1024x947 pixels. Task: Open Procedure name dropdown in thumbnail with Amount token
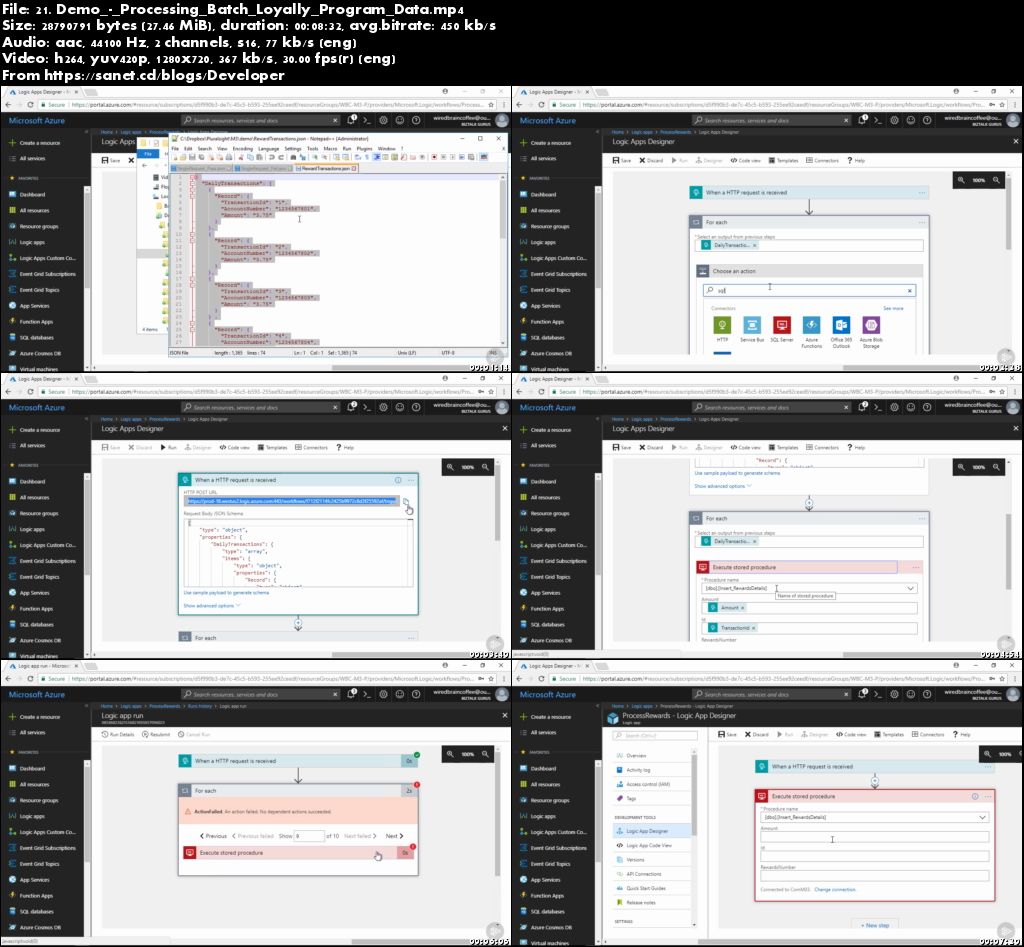pyautogui.click(x=910, y=588)
